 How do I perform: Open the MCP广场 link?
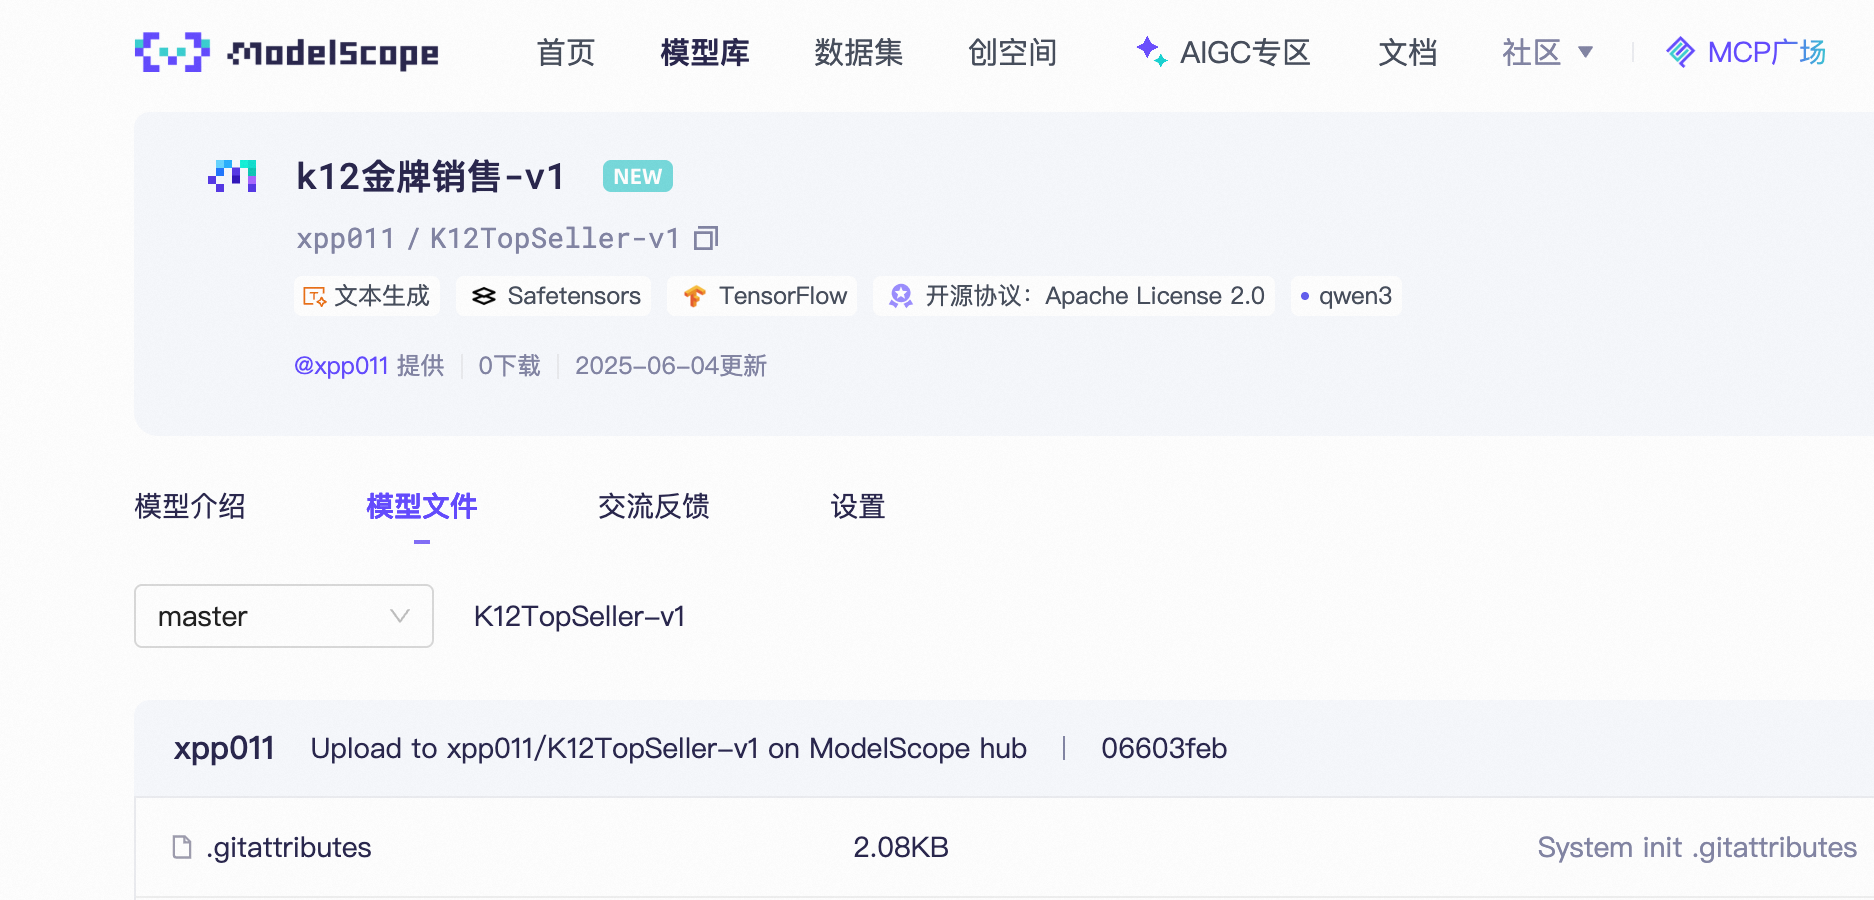pos(1746,52)
